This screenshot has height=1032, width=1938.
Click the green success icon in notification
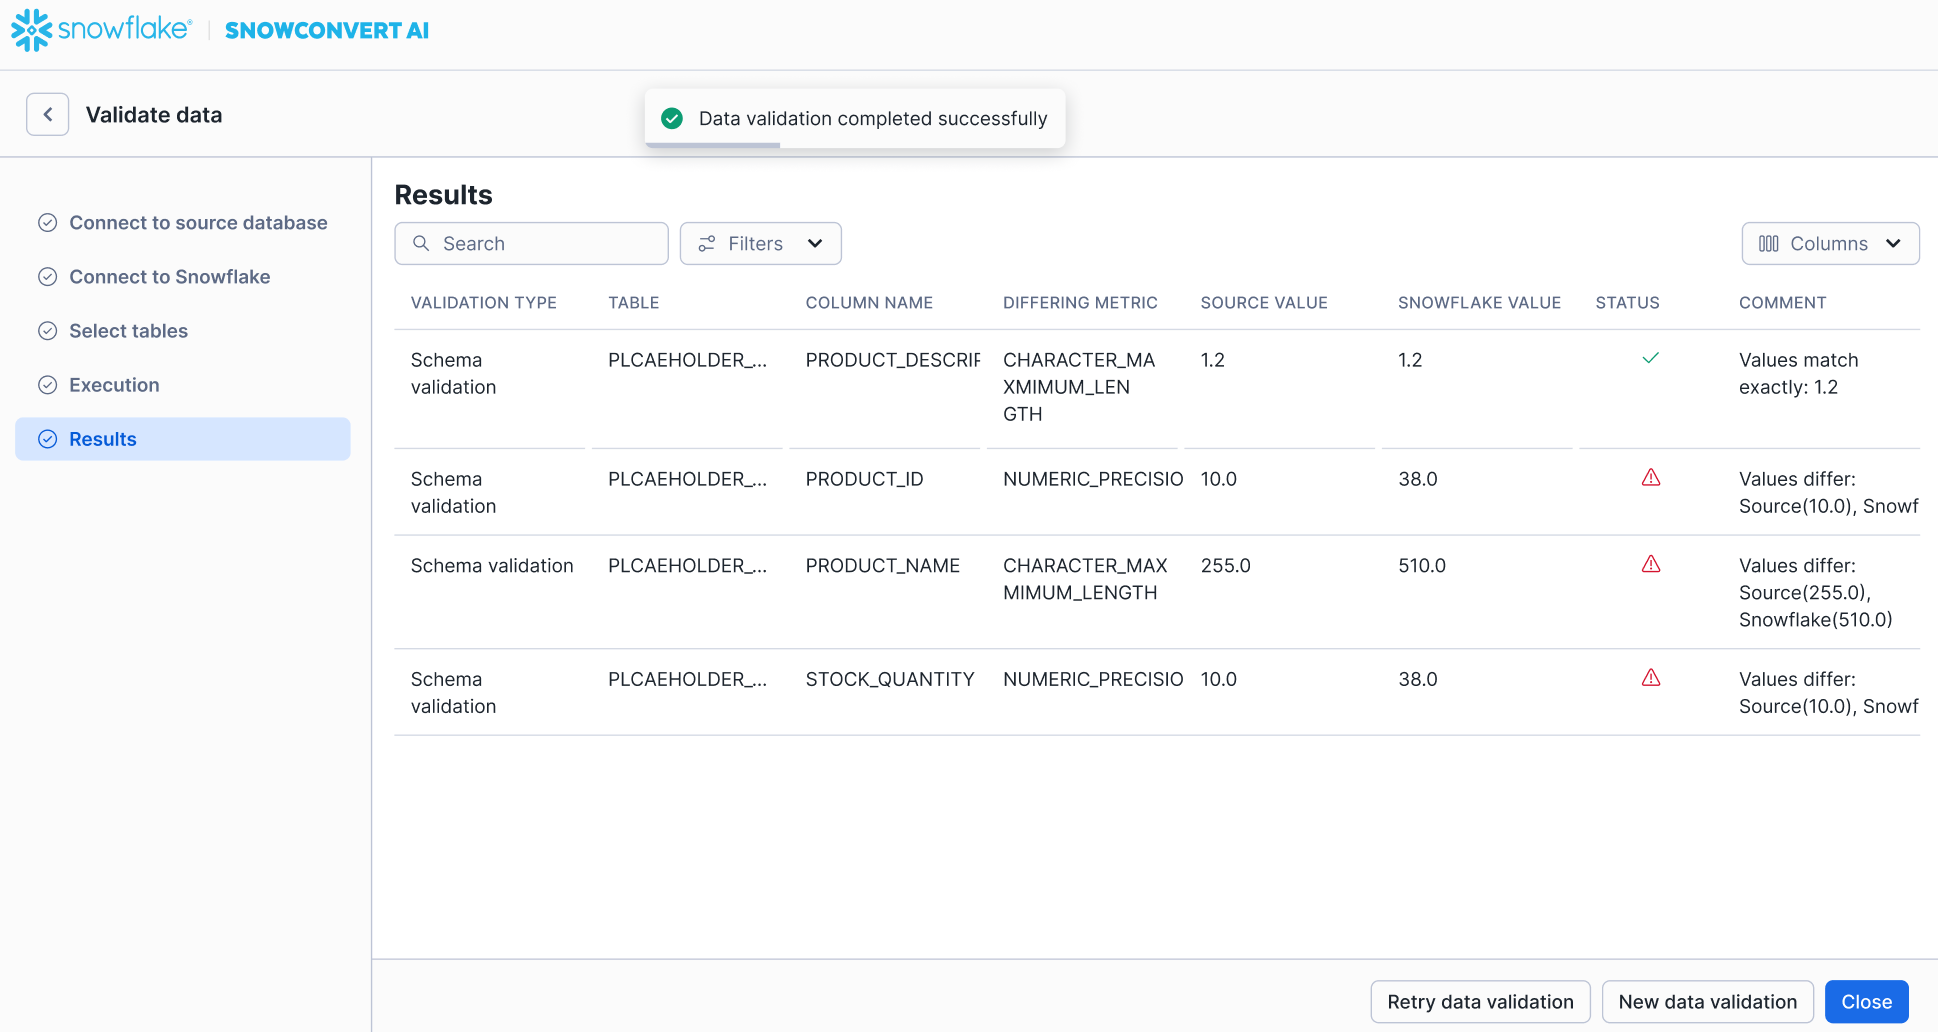pos(672,119)
